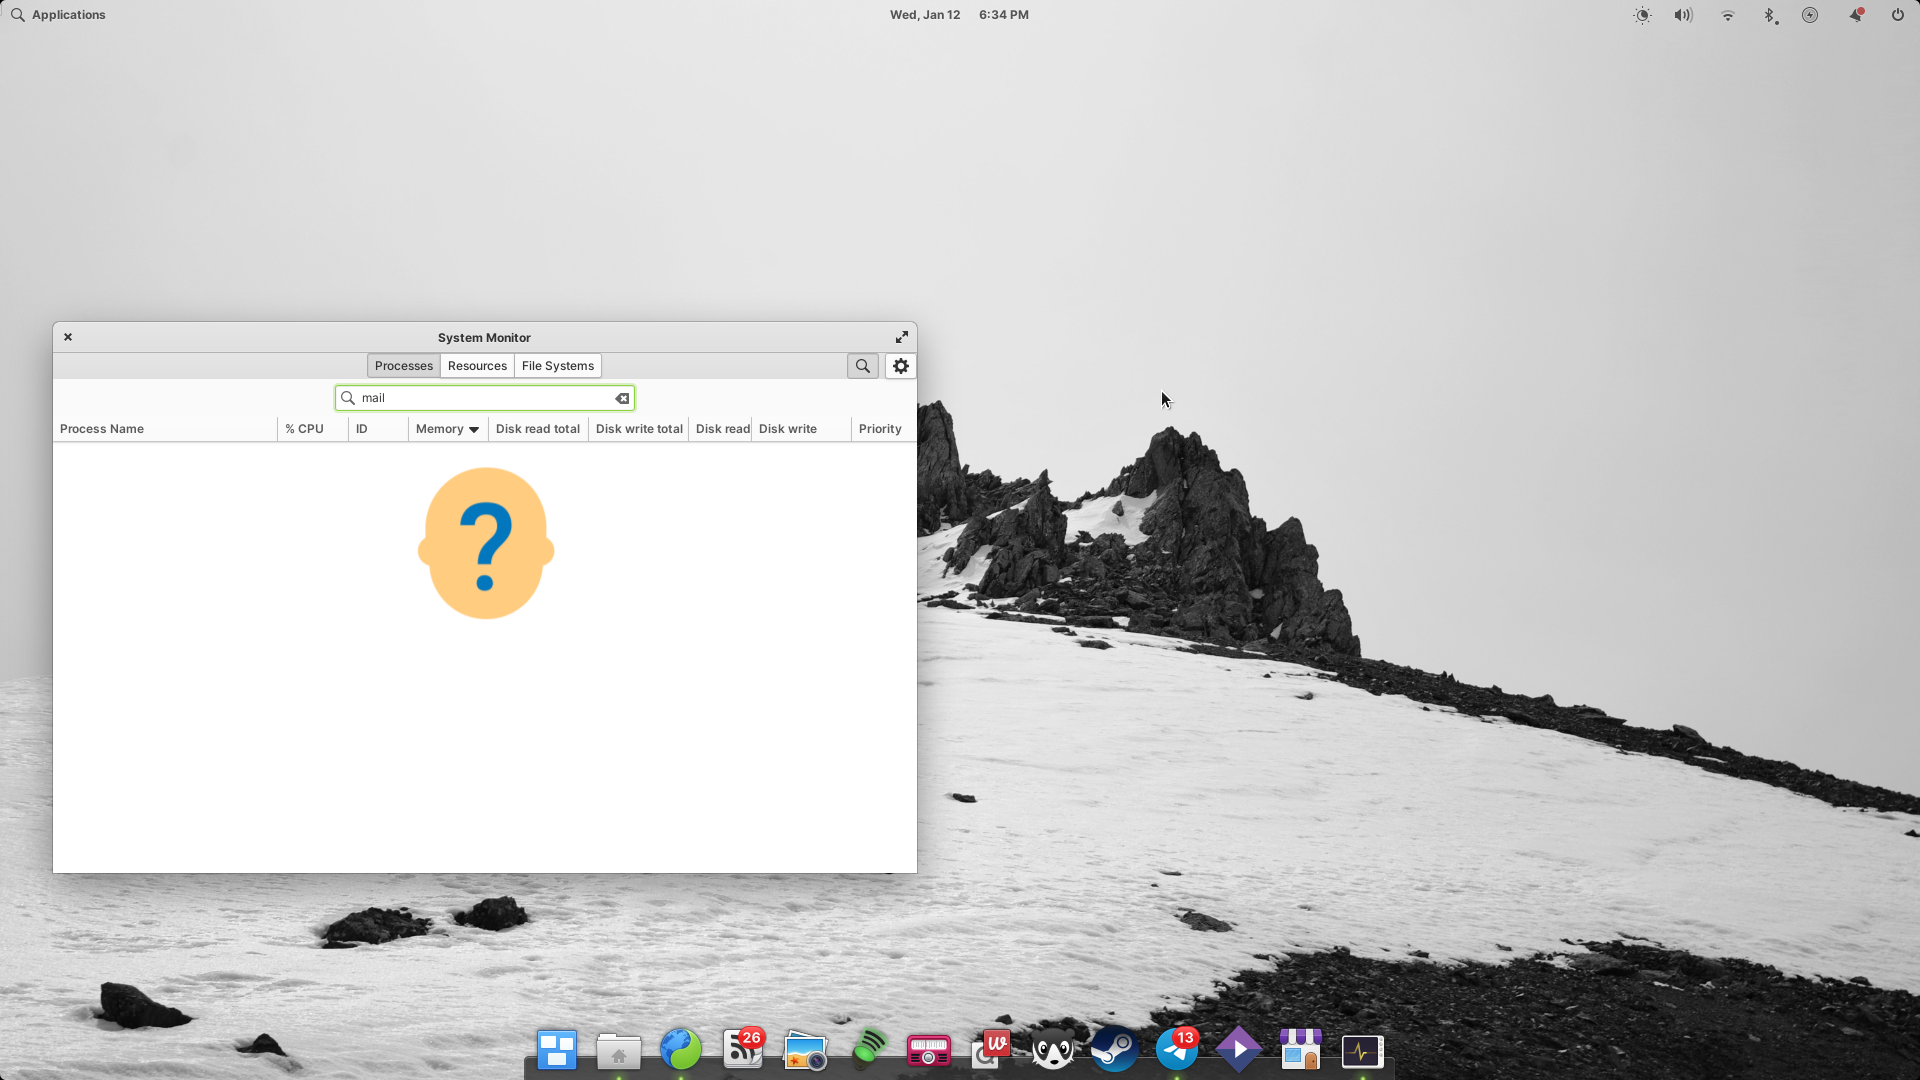Open the System Monitor preferences gear
Viewport: 1920px width, 1080px height.
pos(899,366)
